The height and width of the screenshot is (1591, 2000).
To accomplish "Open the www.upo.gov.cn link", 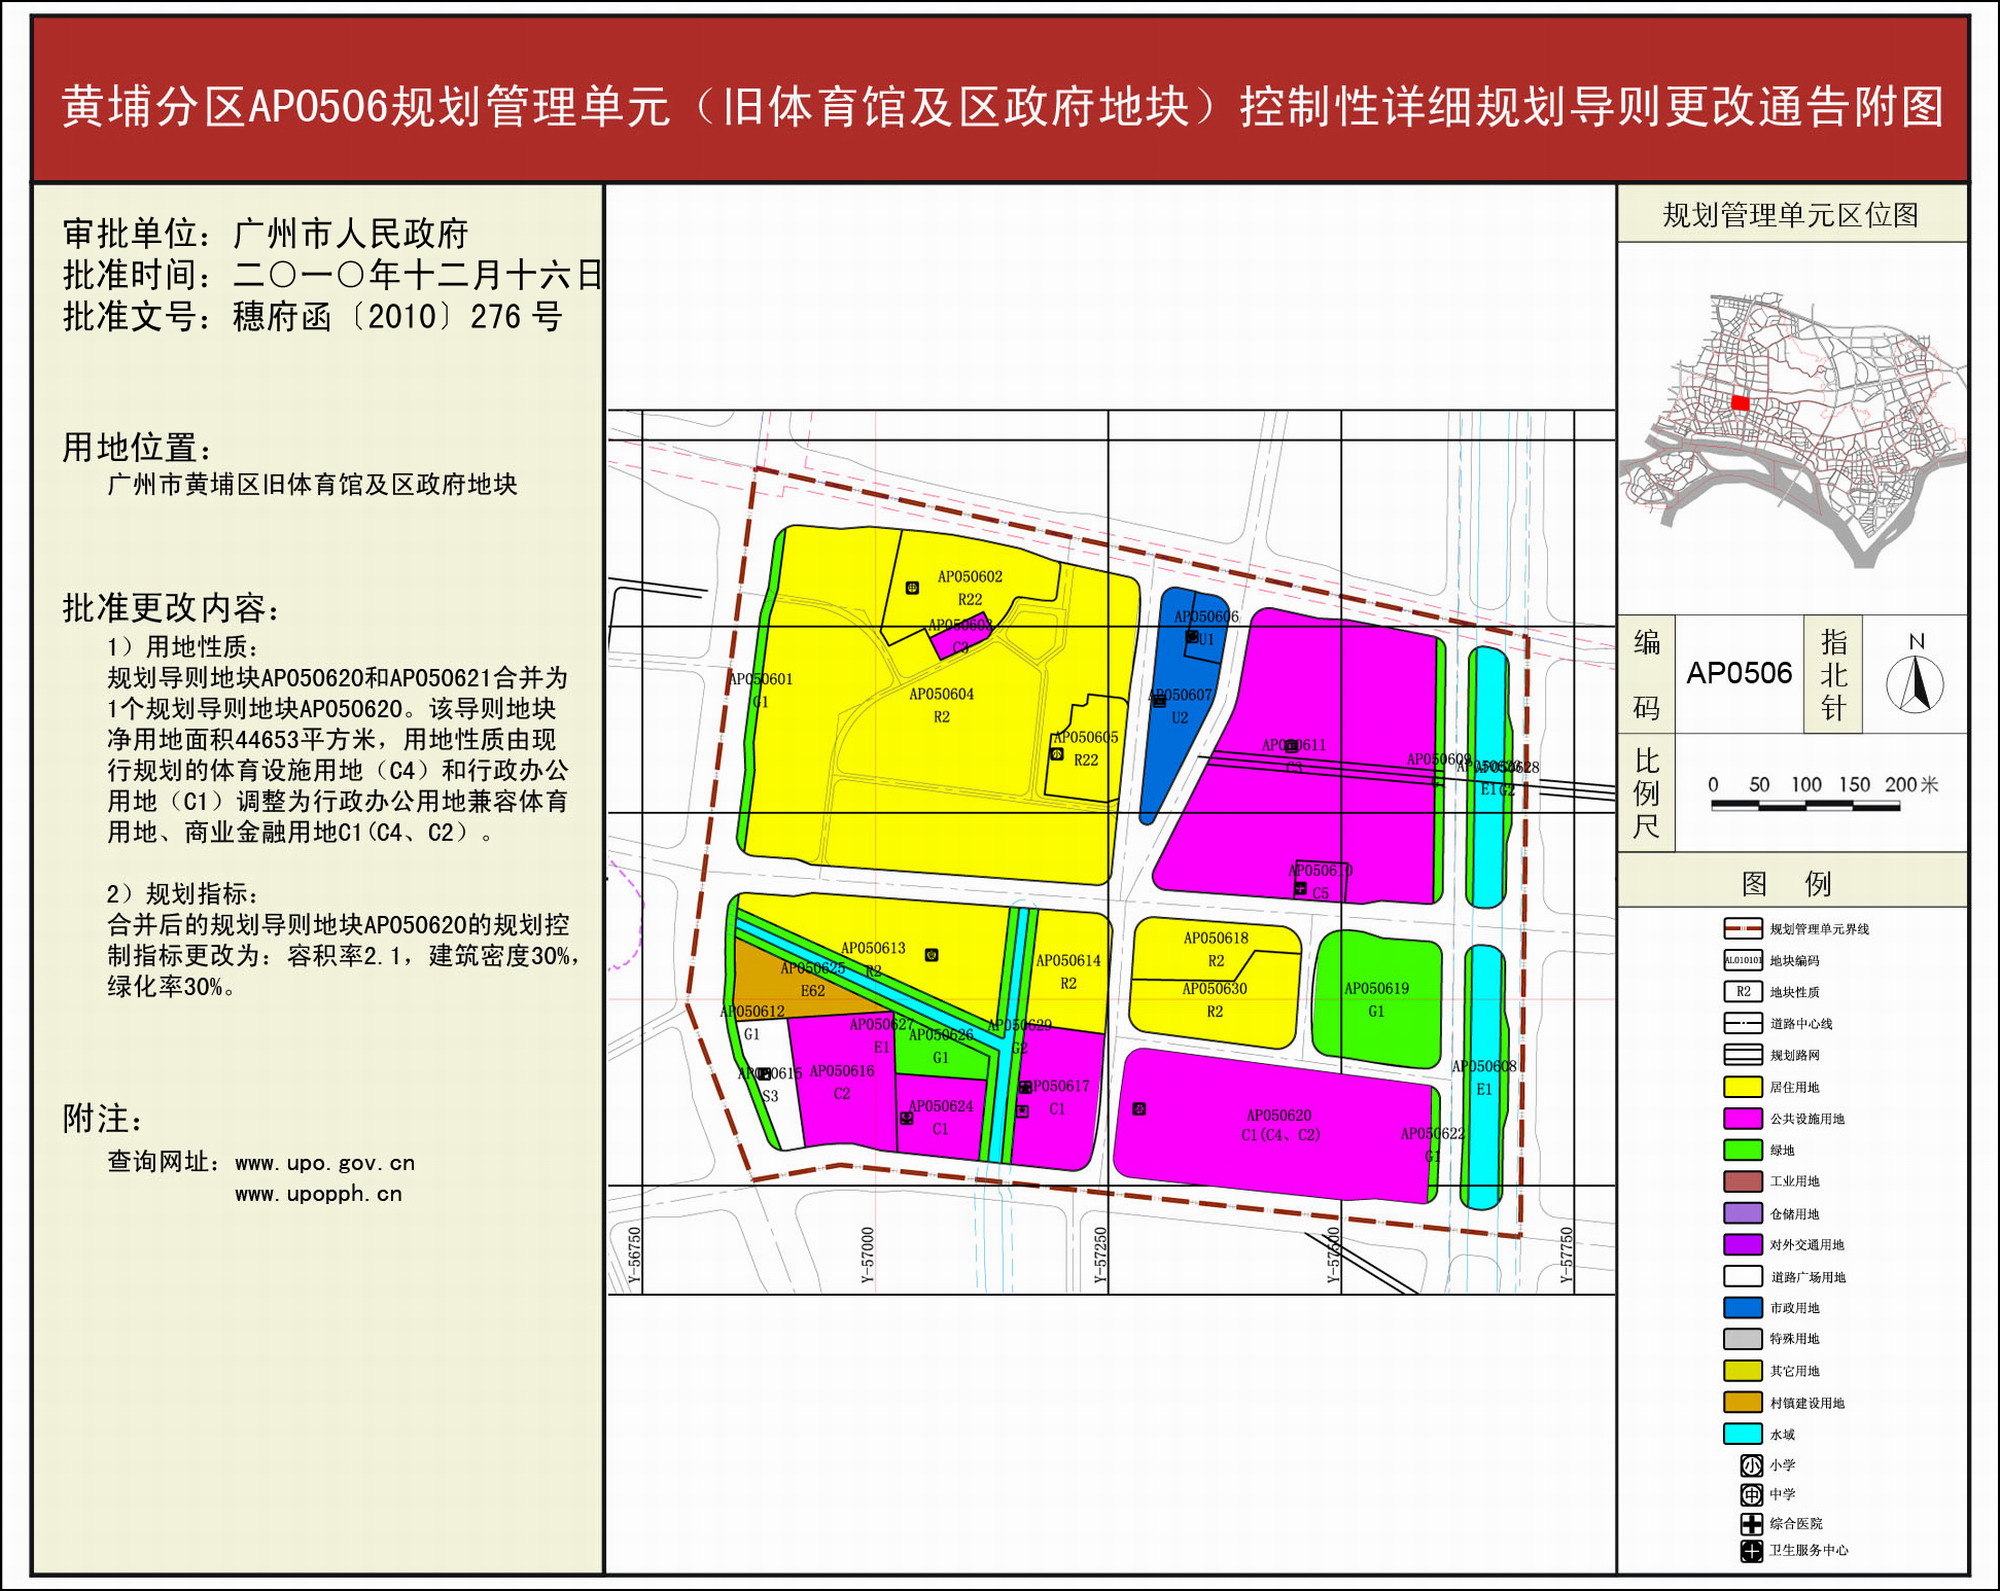I will tap(324, 1163).
